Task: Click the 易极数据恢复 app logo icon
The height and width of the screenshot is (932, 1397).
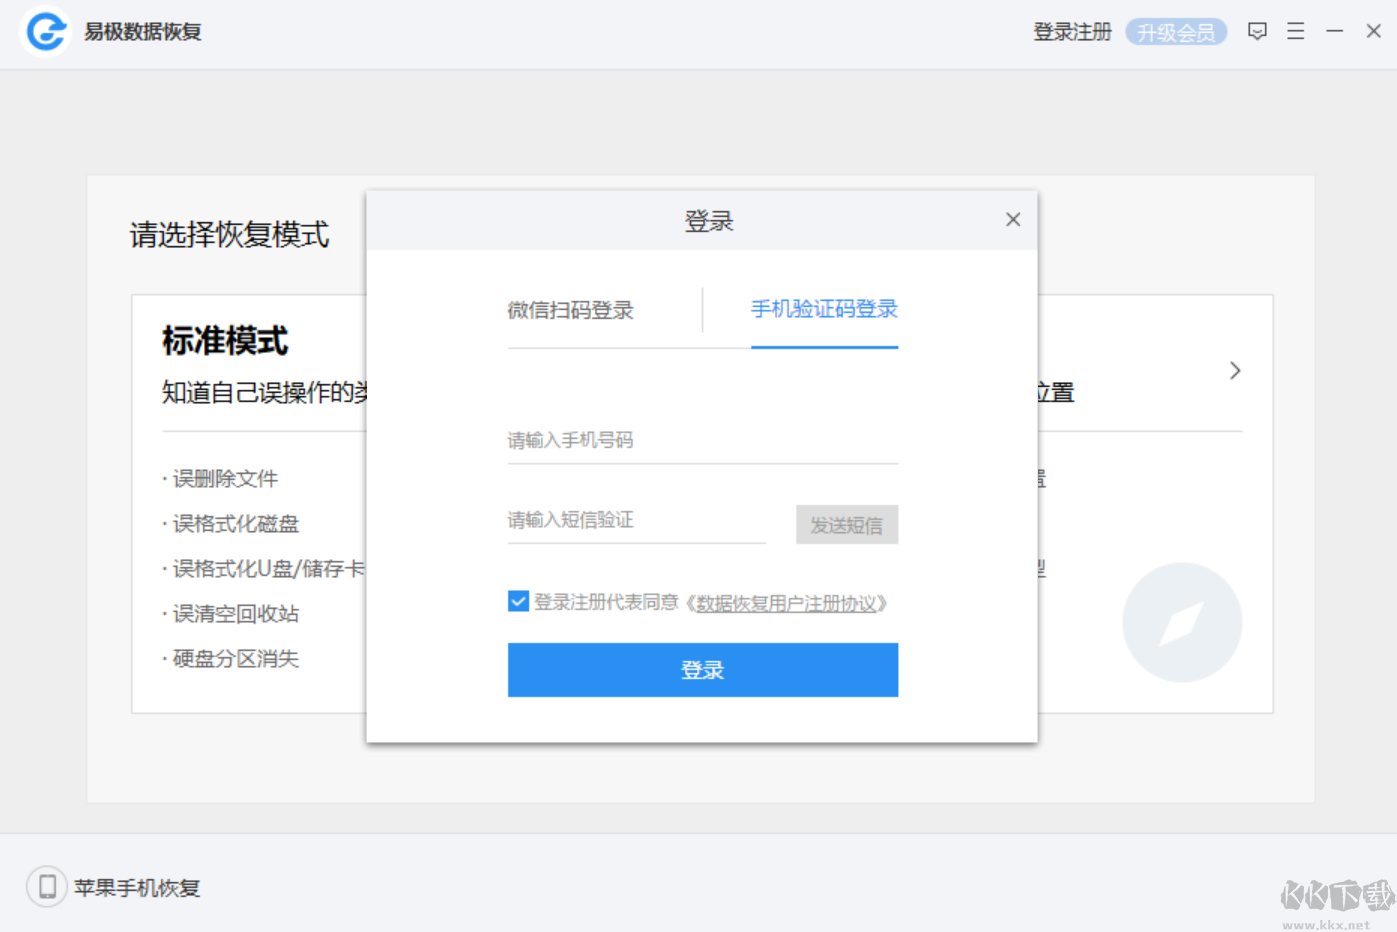Action: pos(44,31)
